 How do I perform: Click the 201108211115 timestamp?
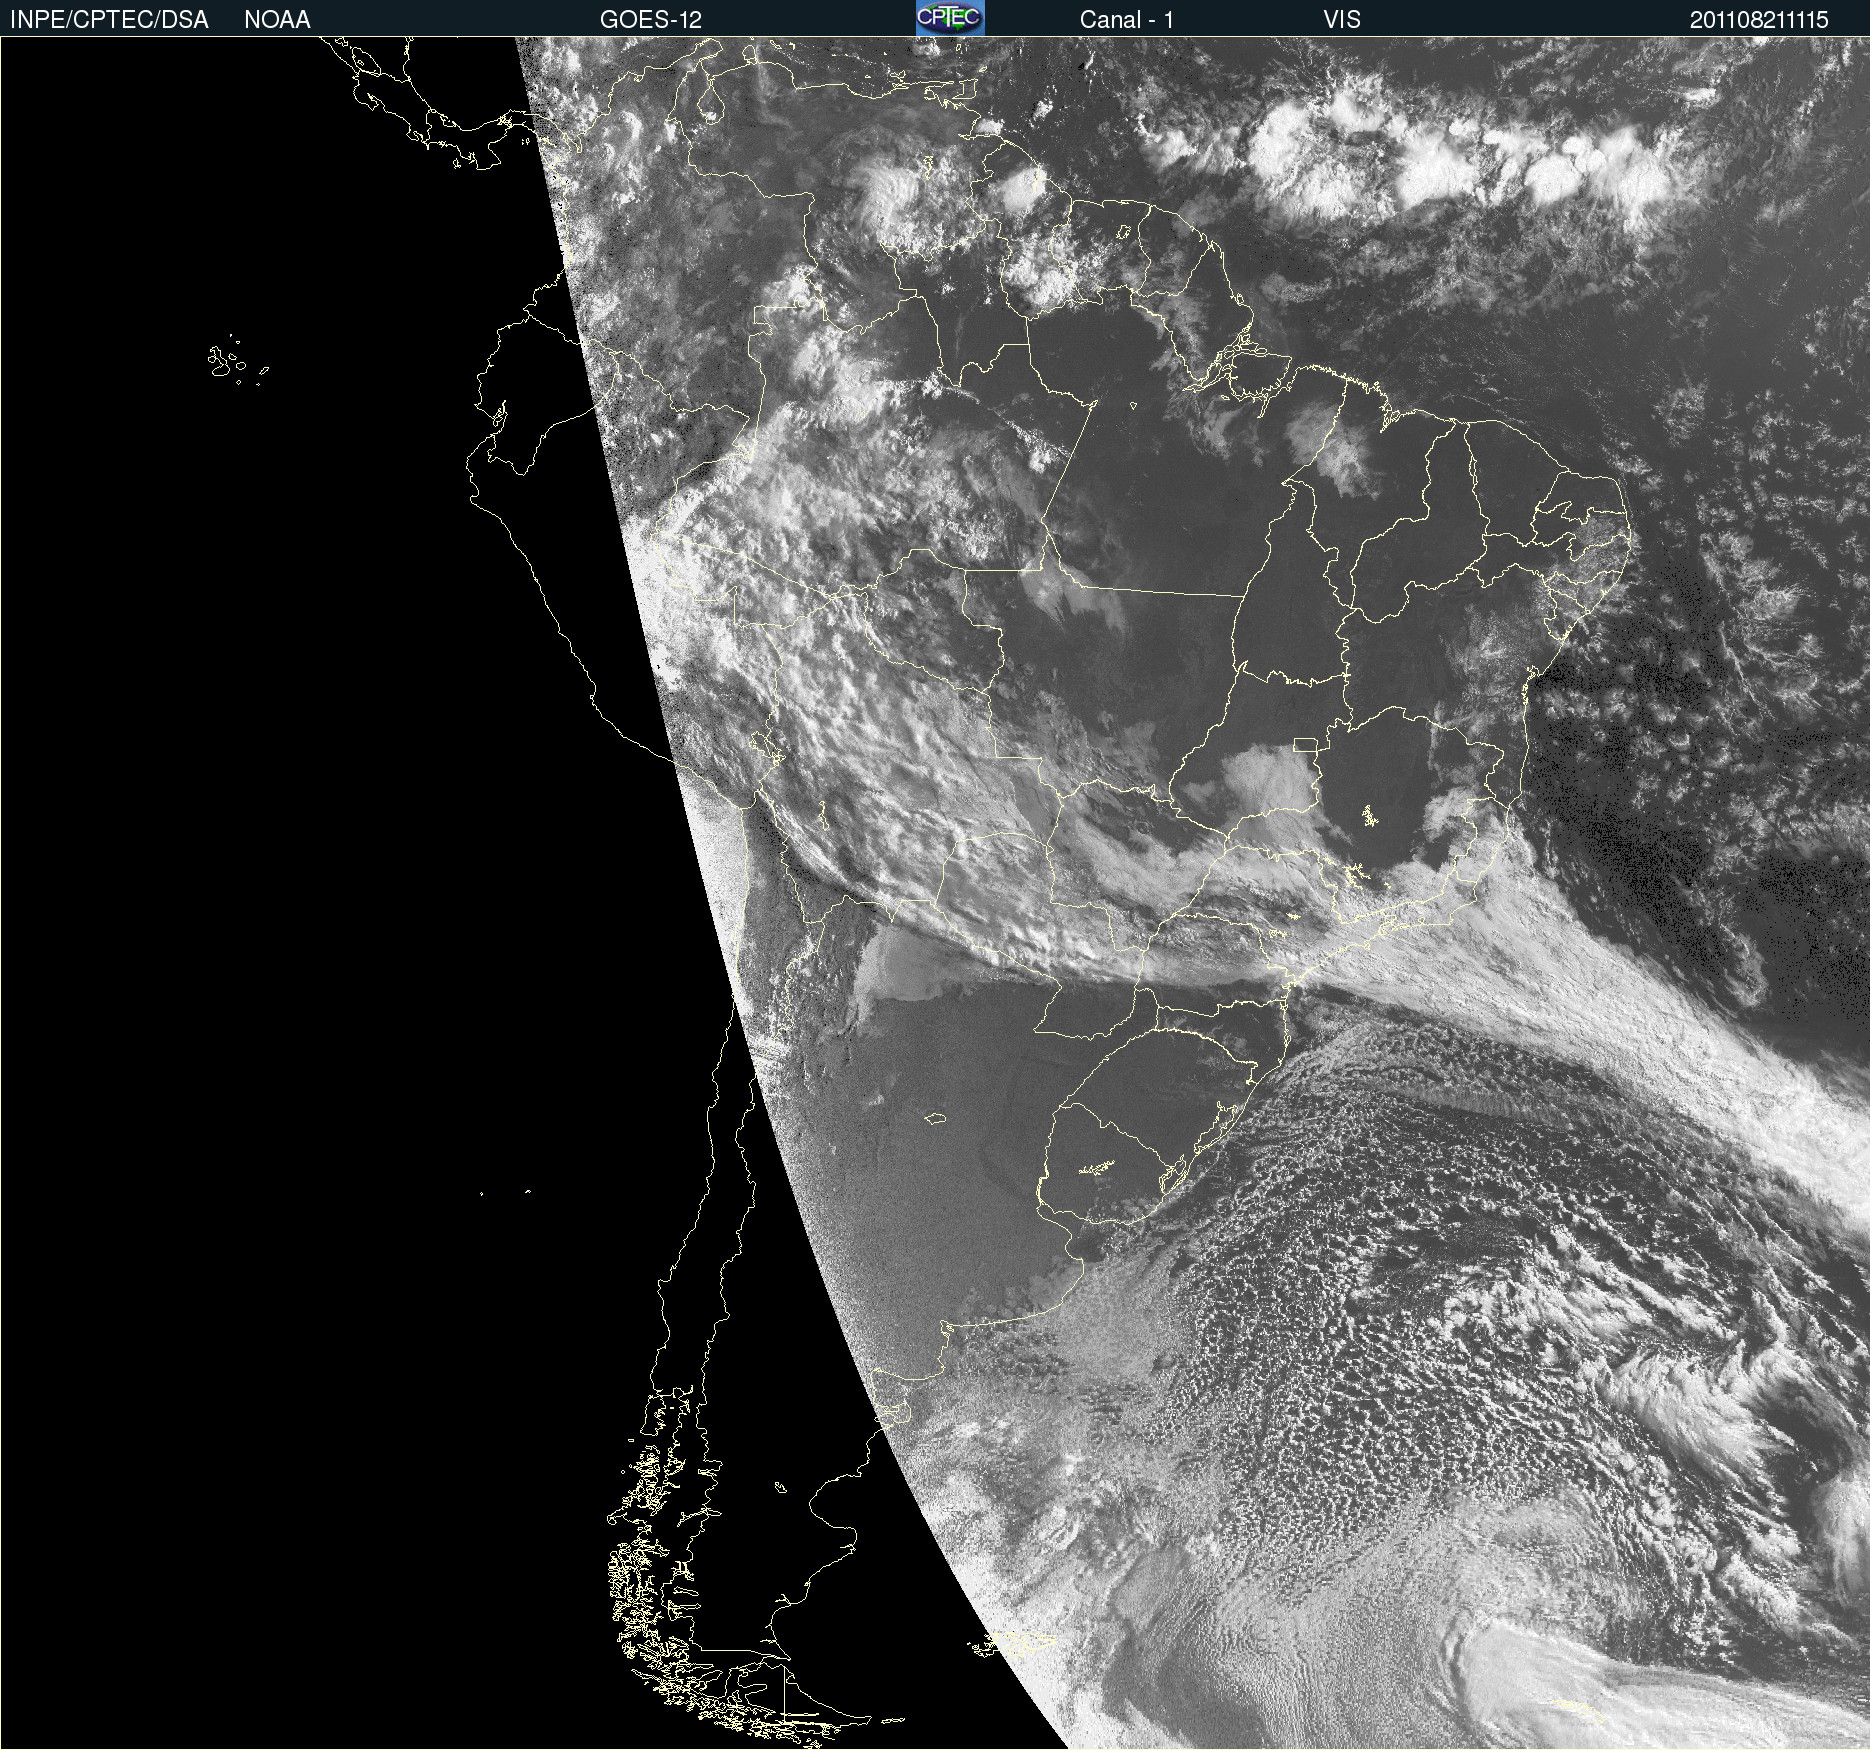(x=1759, y=20)
